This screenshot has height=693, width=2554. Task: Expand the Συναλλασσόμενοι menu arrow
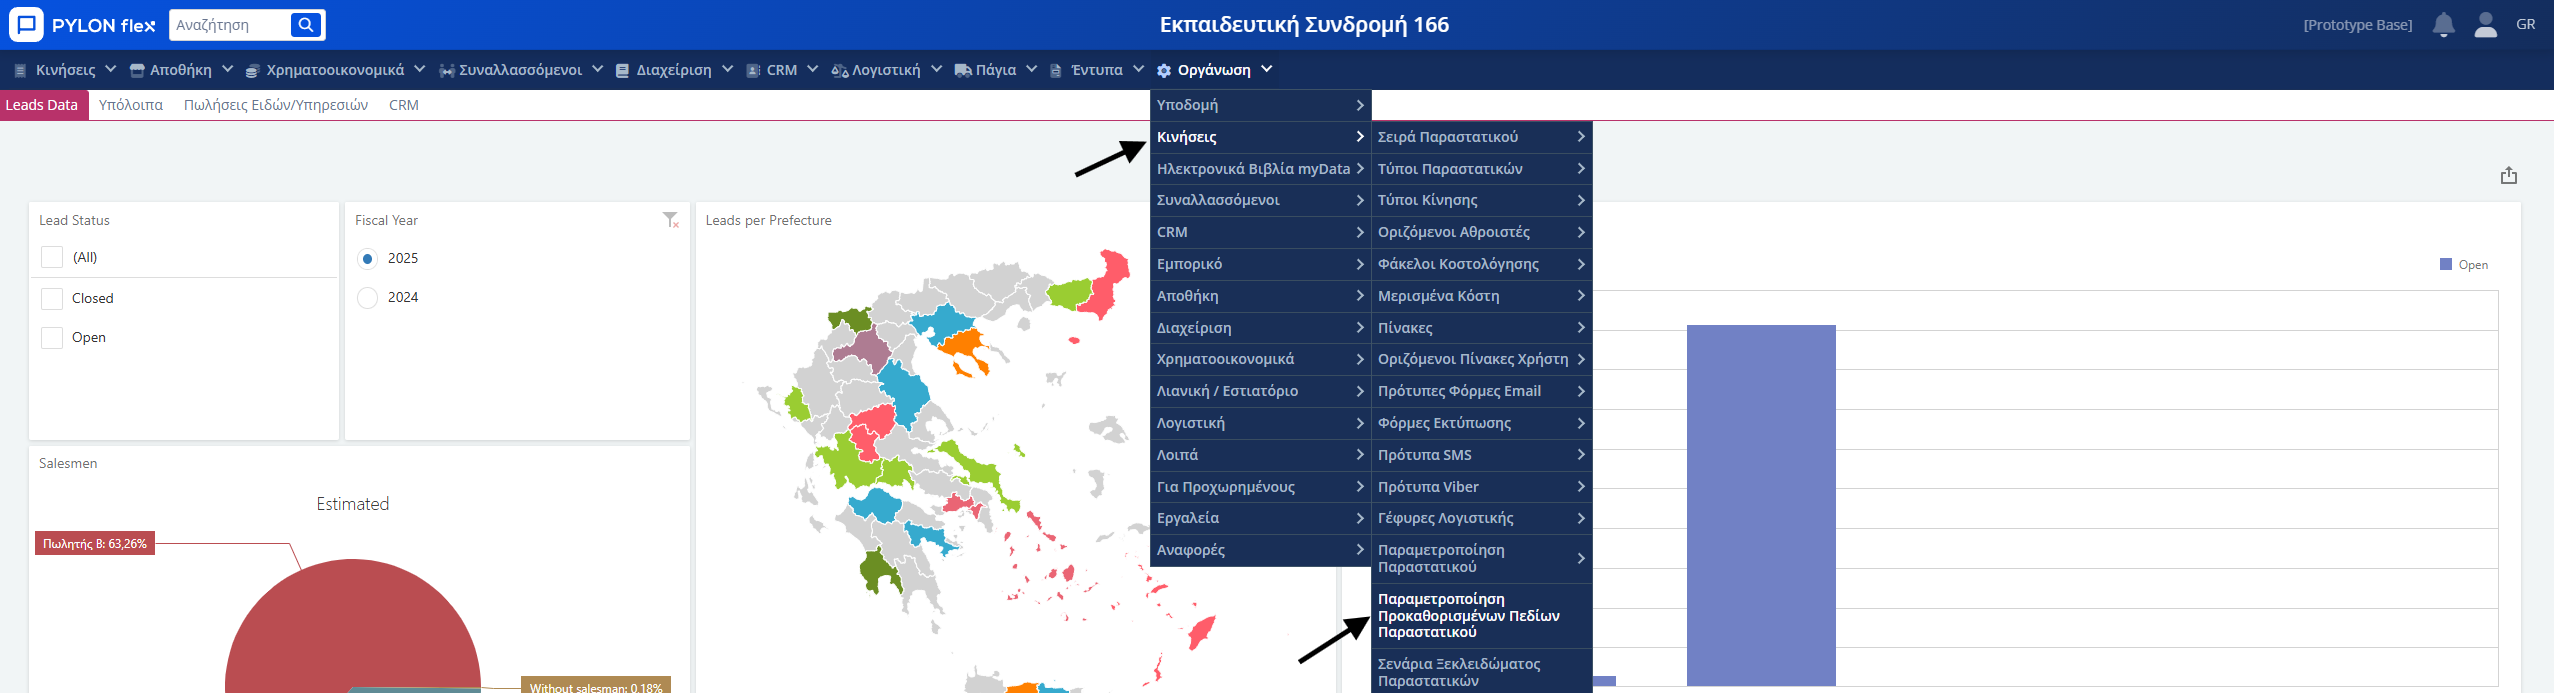point(597,69)
